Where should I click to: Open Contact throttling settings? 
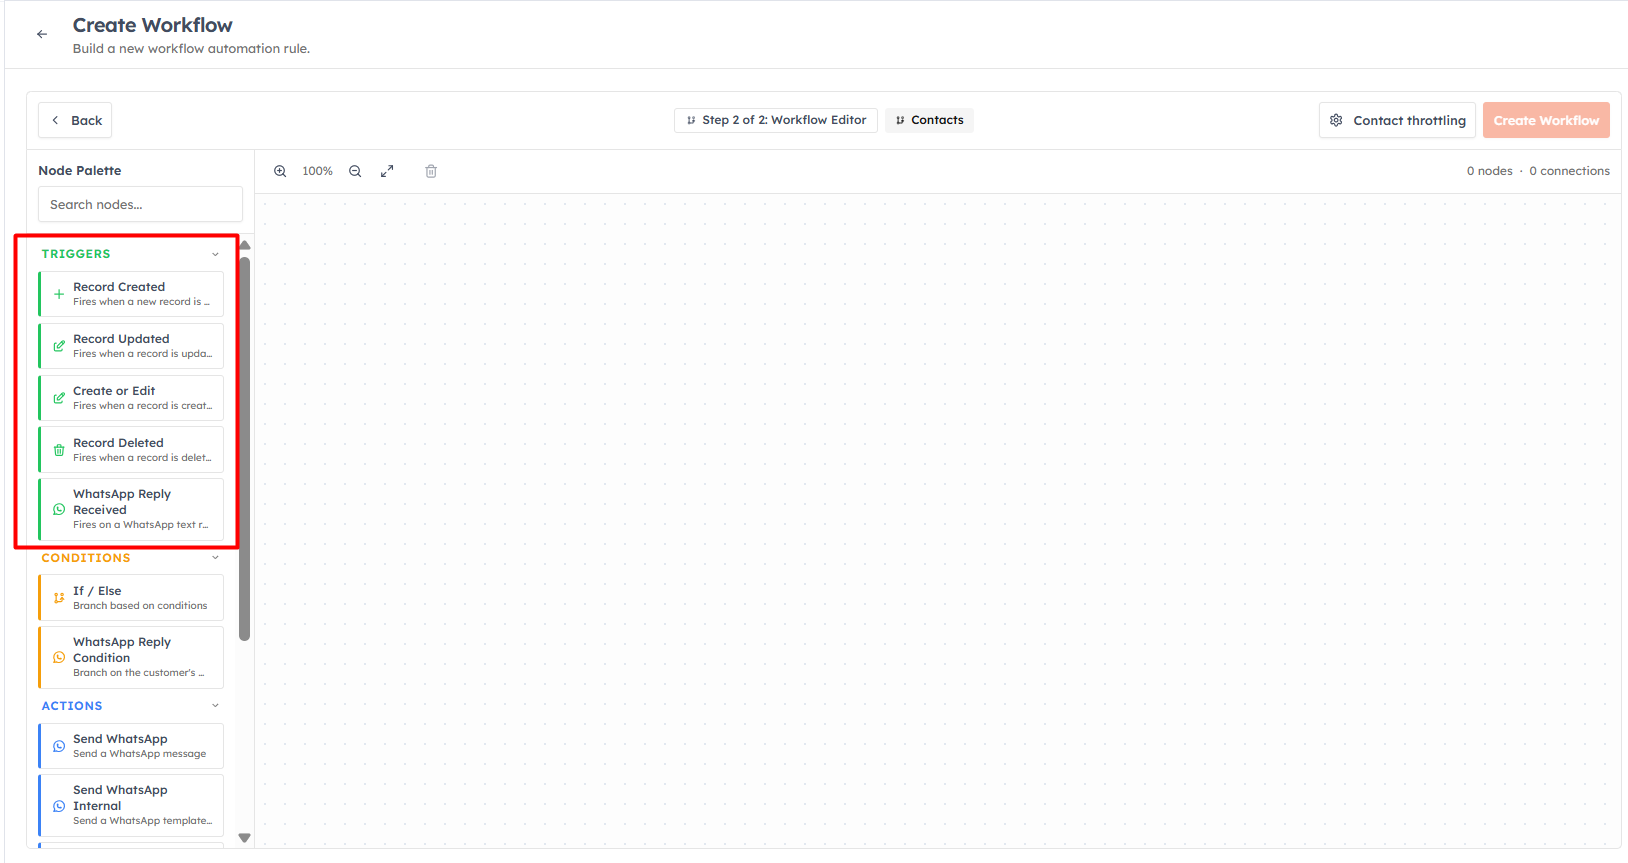tap(1397, 120)
